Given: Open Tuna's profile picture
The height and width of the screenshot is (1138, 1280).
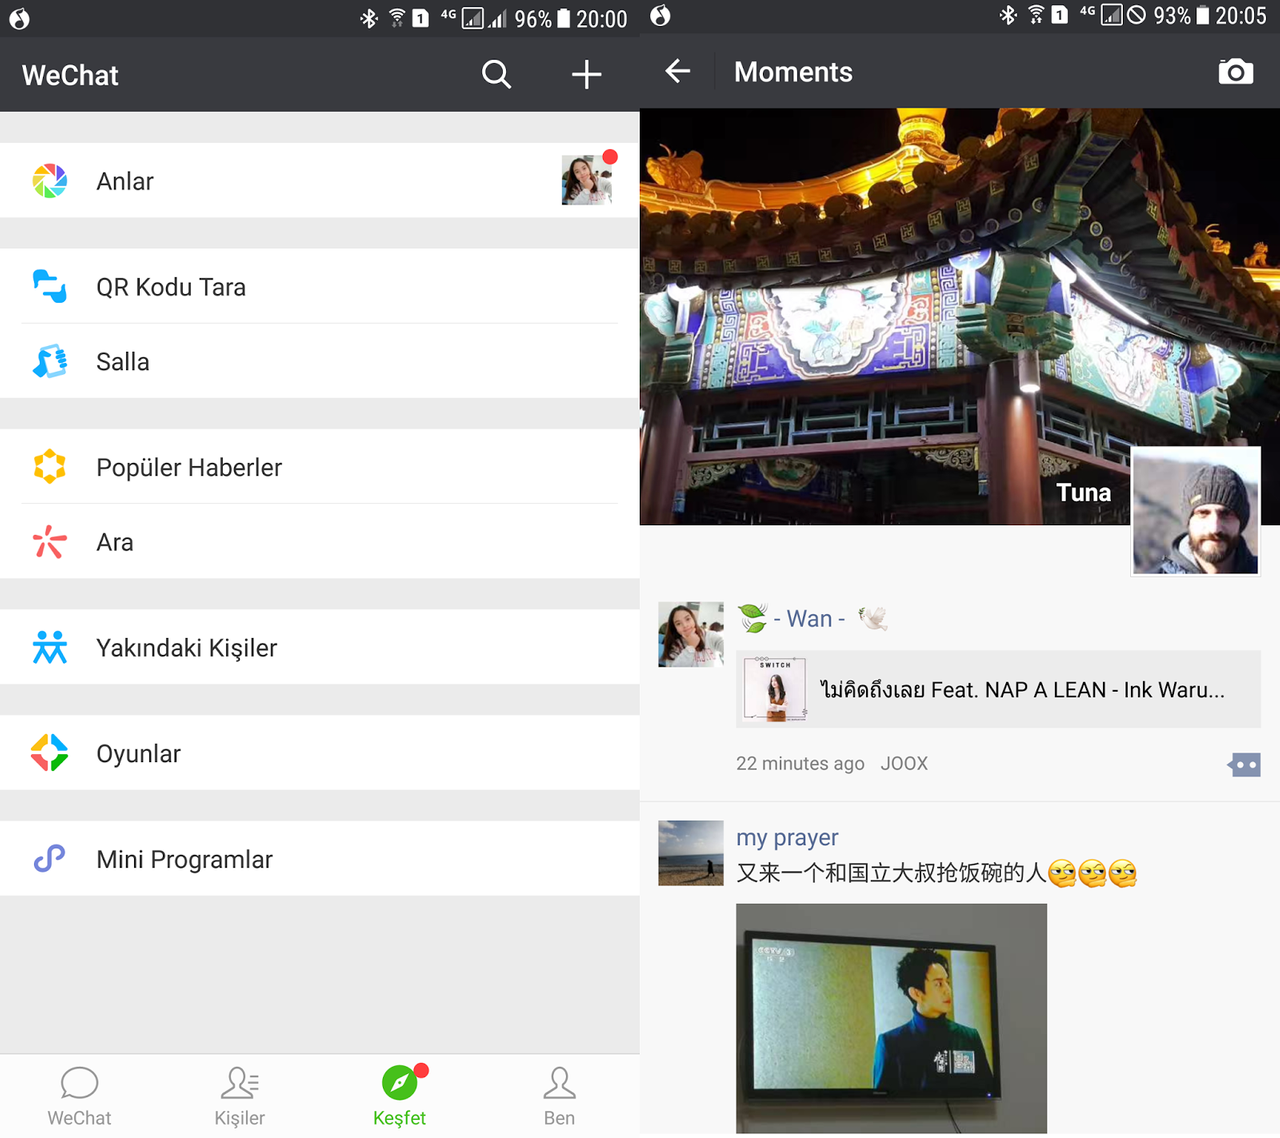Looking at the screenshot, I should pyautogui.click(x=1195, y=510).
